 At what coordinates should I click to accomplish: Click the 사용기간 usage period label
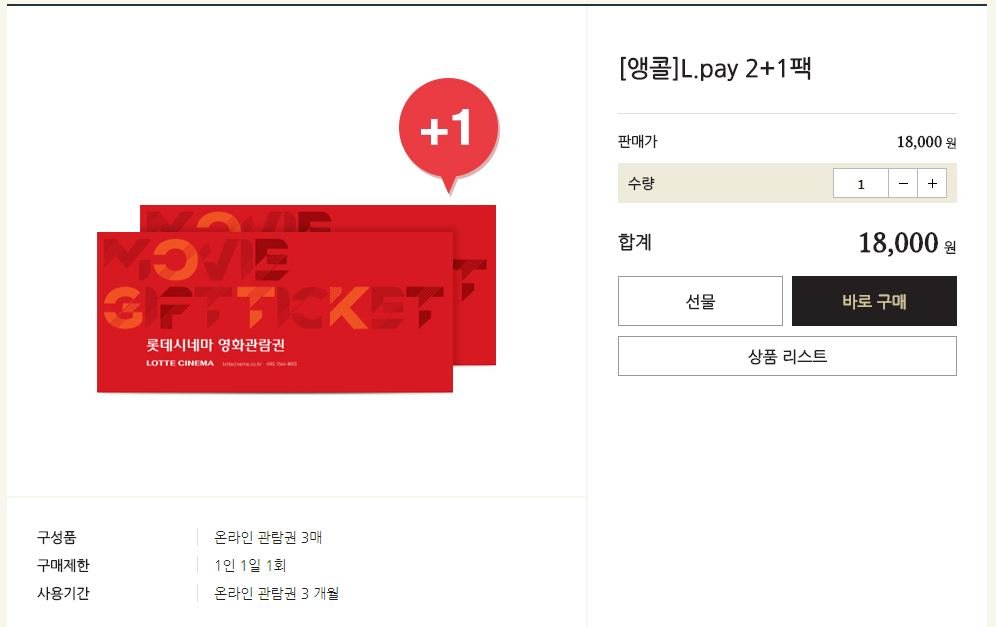point(64,593)
